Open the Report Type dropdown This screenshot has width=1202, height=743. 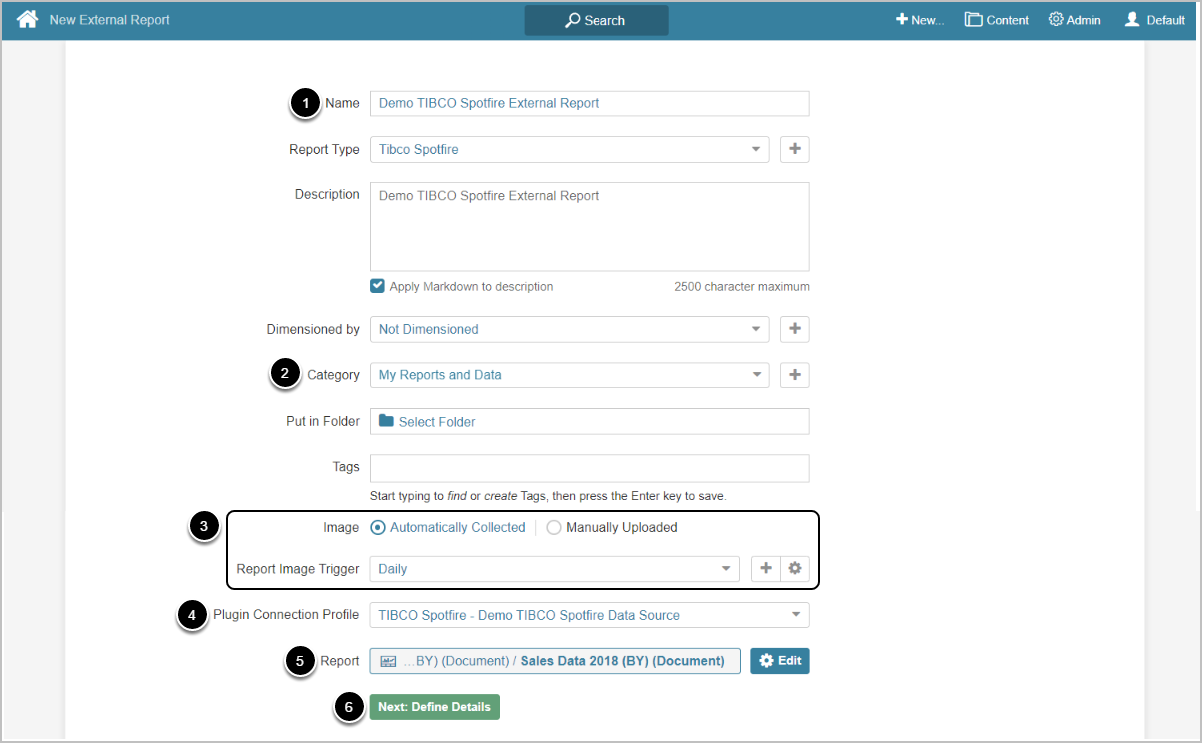[x=569, y=149]
